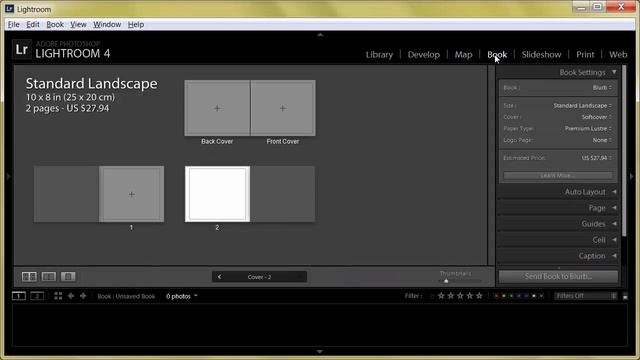Viewport: 640px width, 360px height.
Task: Open the File menu
Action: [x=13, y=24]
